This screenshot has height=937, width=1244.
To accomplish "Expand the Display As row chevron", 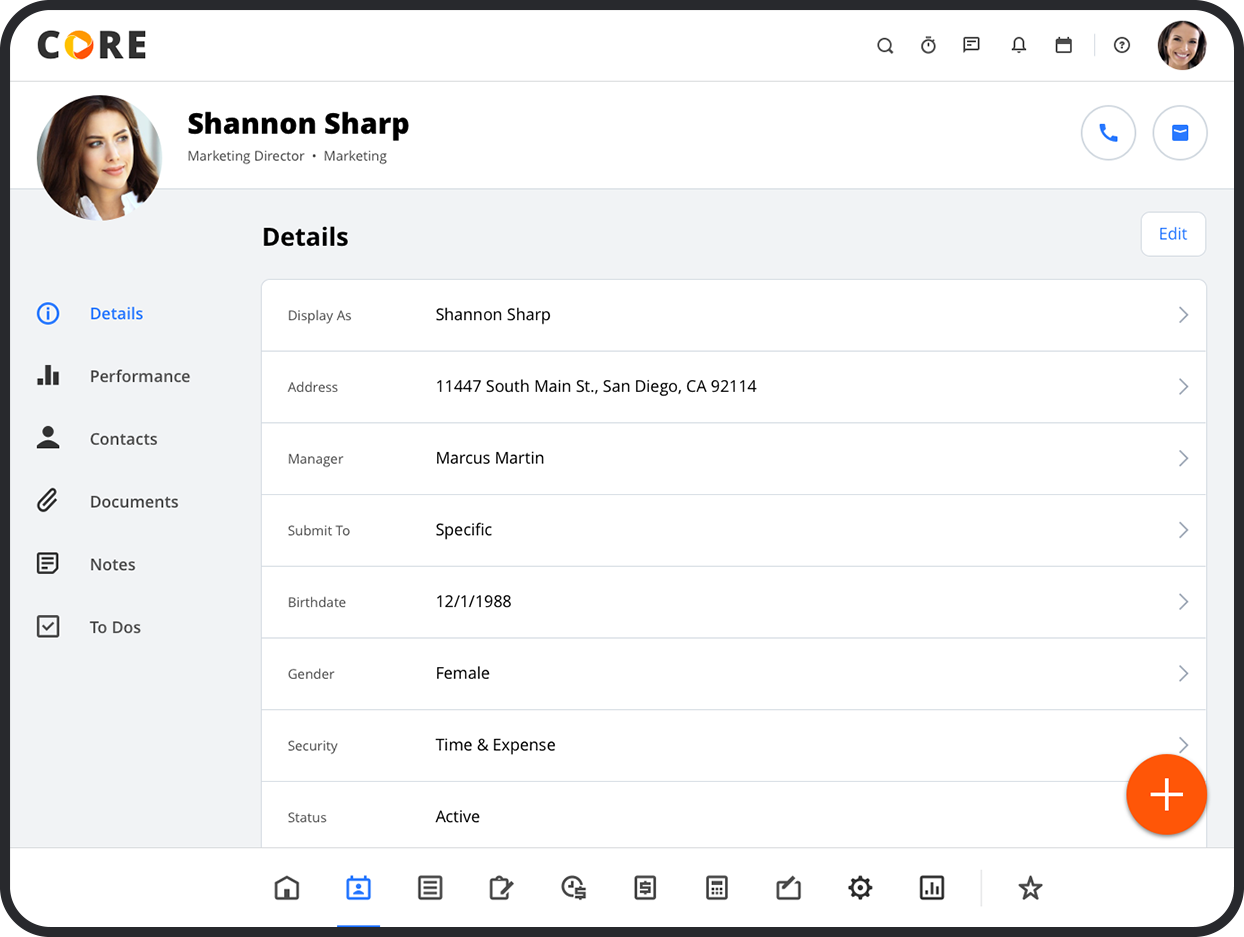I will pyautogui.click(x=1183, y=315).
